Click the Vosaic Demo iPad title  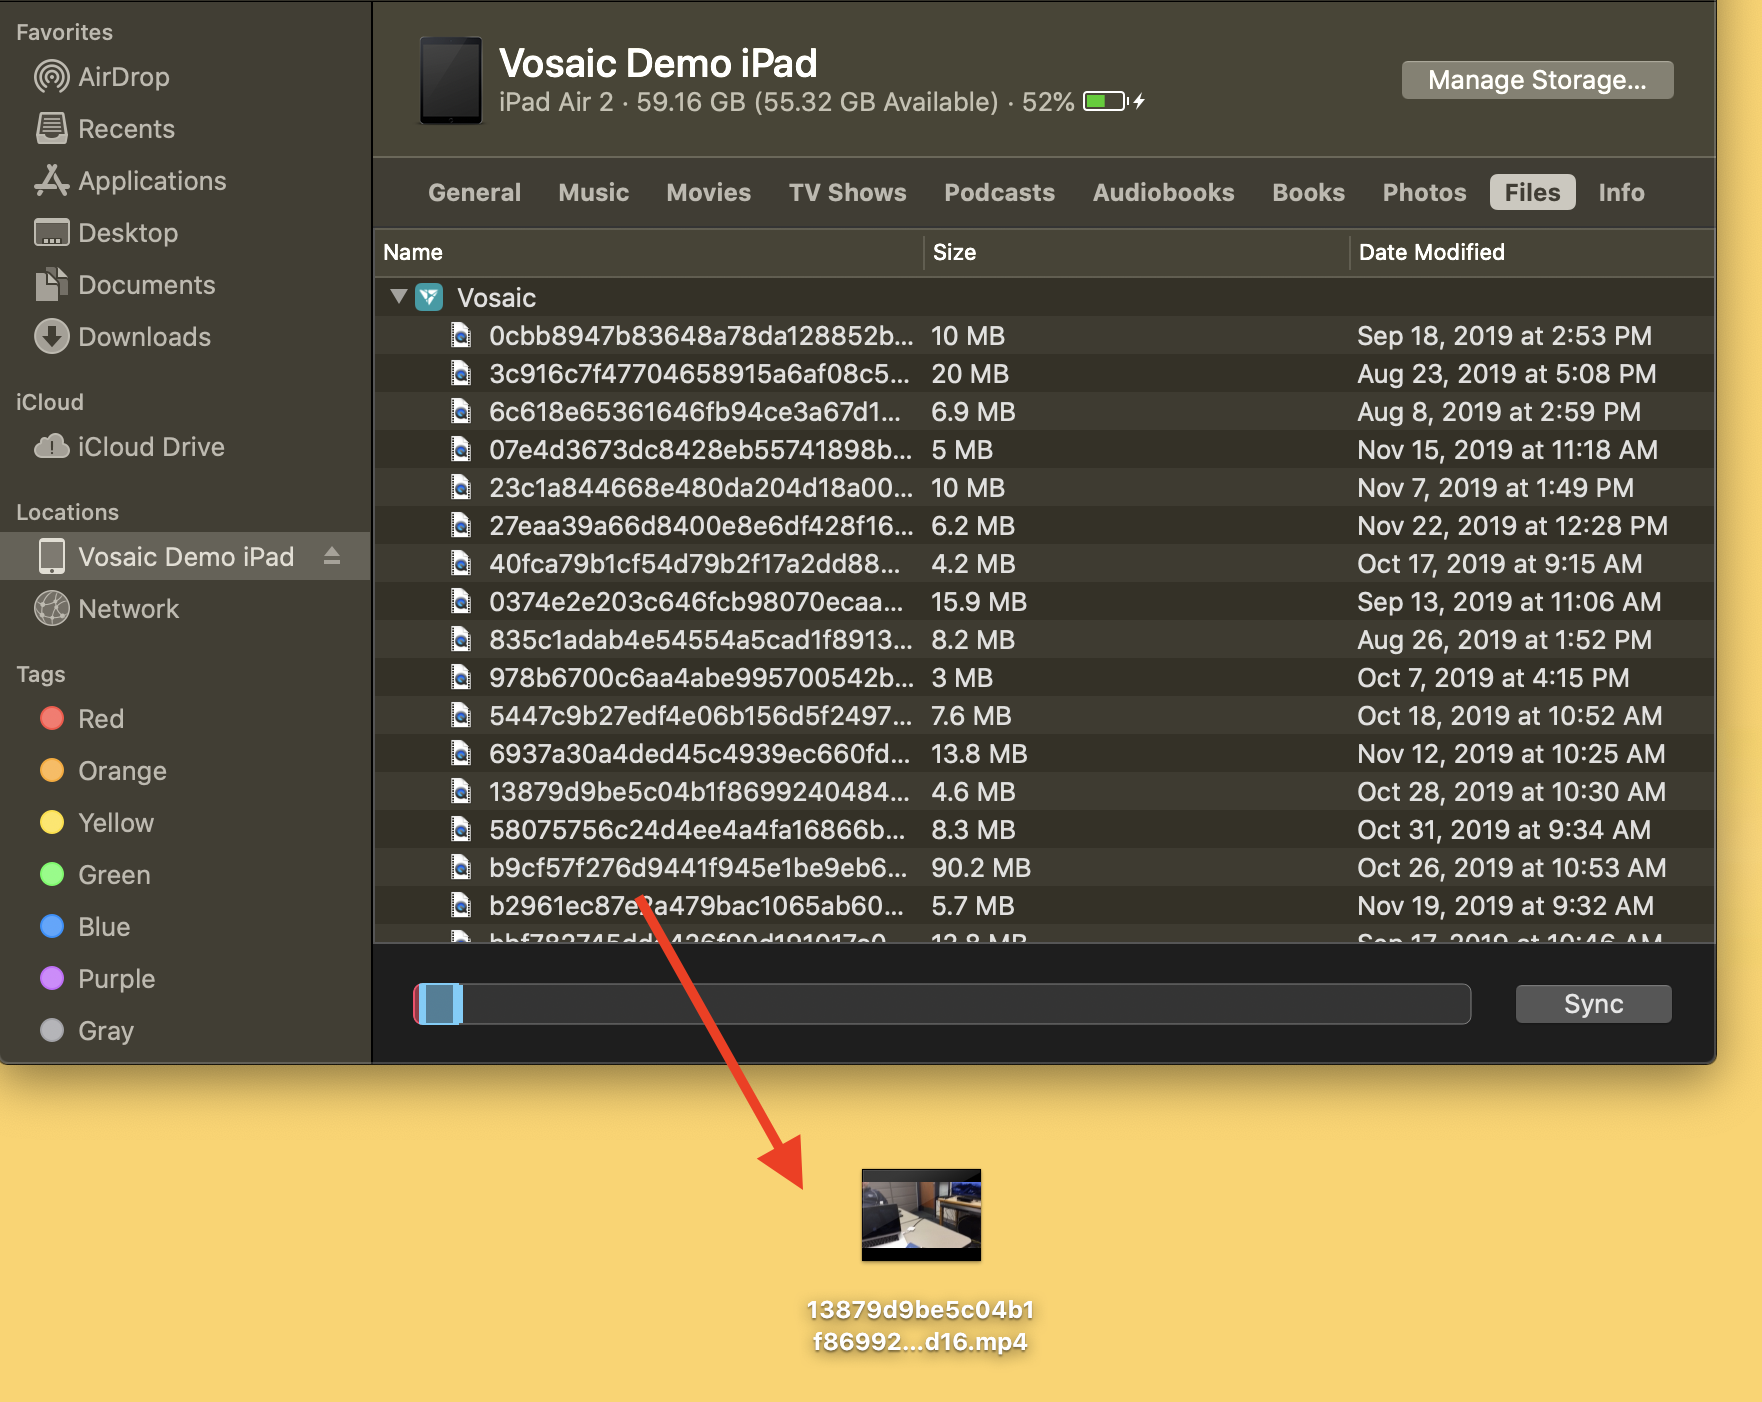pyautogui.click(x=658, y=63)
